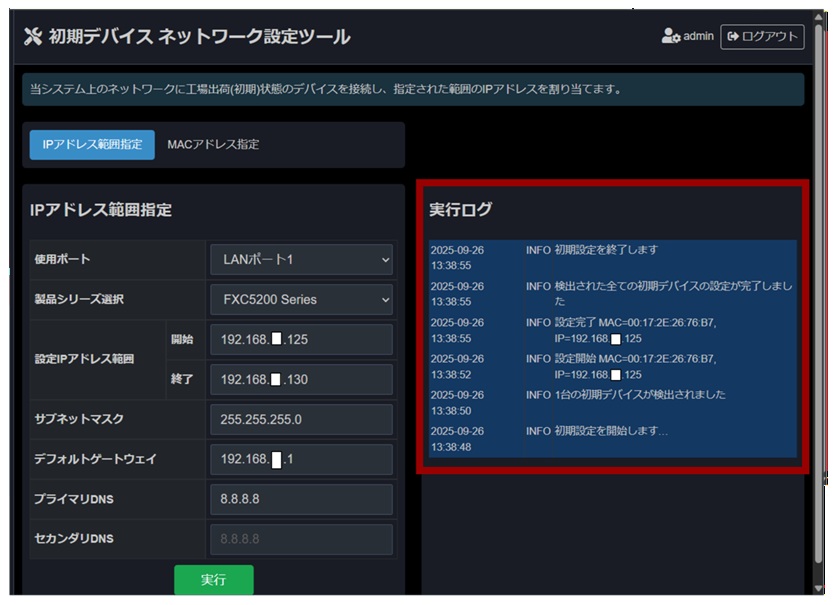The image size is (837, 605).
Task: Click the 終了 IP address field
Action: coord(302,380)
